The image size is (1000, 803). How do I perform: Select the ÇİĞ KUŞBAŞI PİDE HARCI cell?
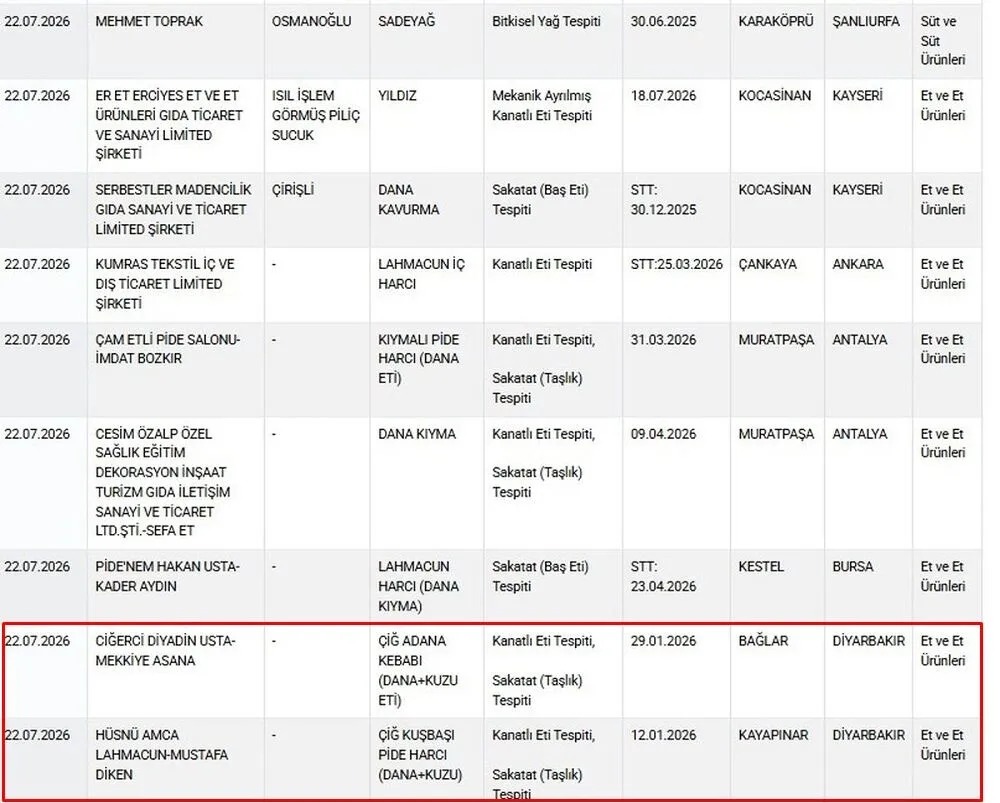(x=420, y=755)
